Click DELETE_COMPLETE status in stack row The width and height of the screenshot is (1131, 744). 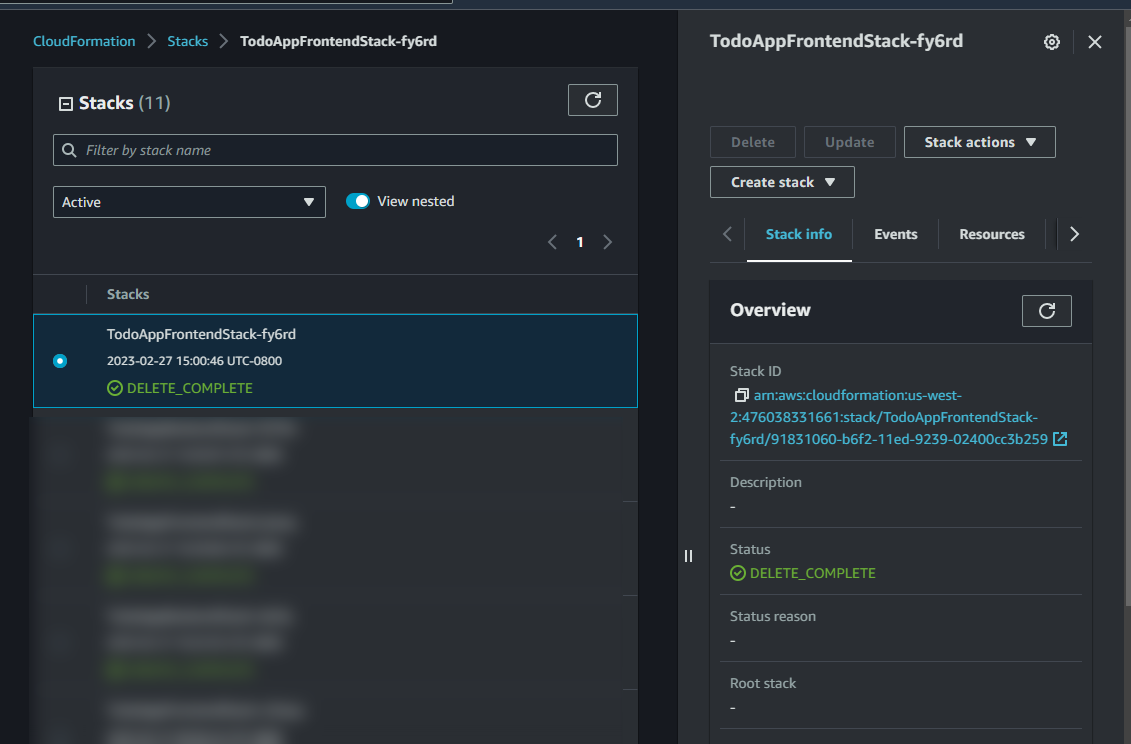pos(180,388)
